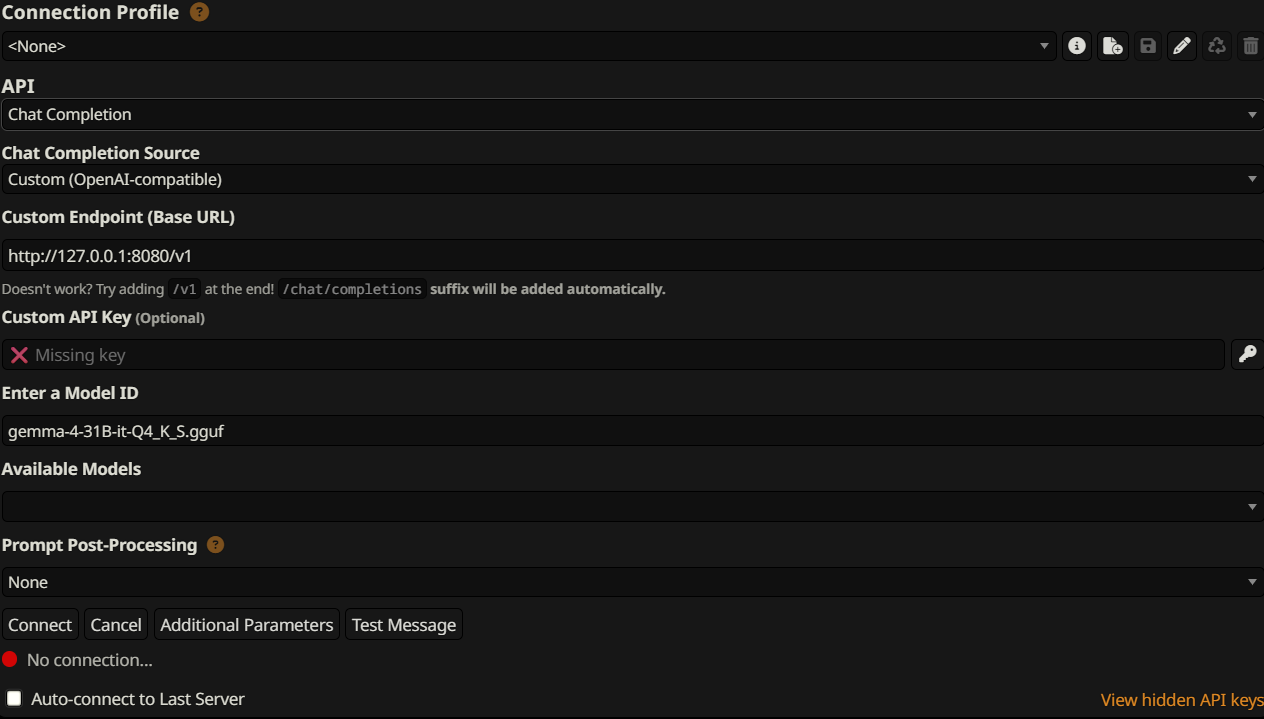The height and width of the screenshot is (719, 1264).
Task: Save the connection profile floppy icon
Action: (x=1148, y=46)
